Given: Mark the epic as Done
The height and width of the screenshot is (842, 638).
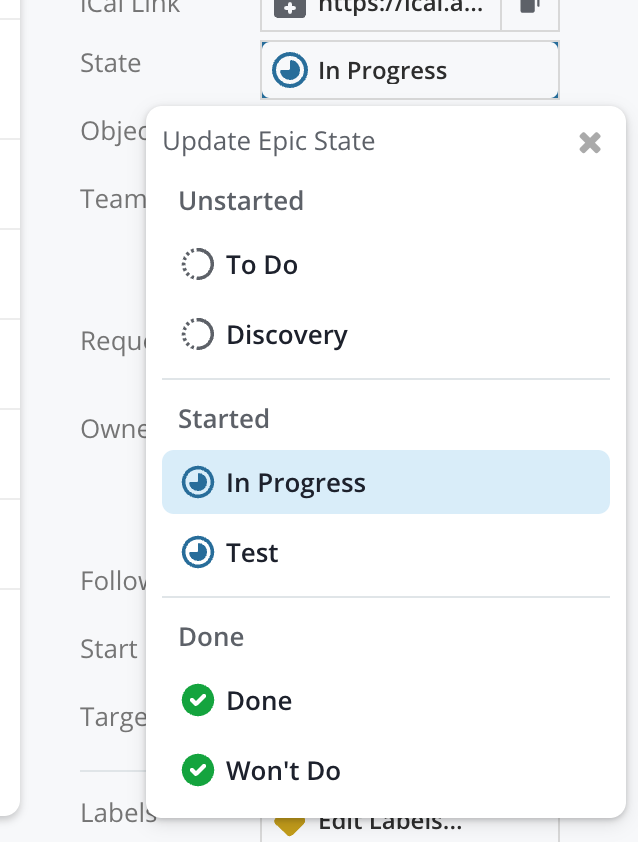Looking at the screenshot, I should [x=386, y=701].
